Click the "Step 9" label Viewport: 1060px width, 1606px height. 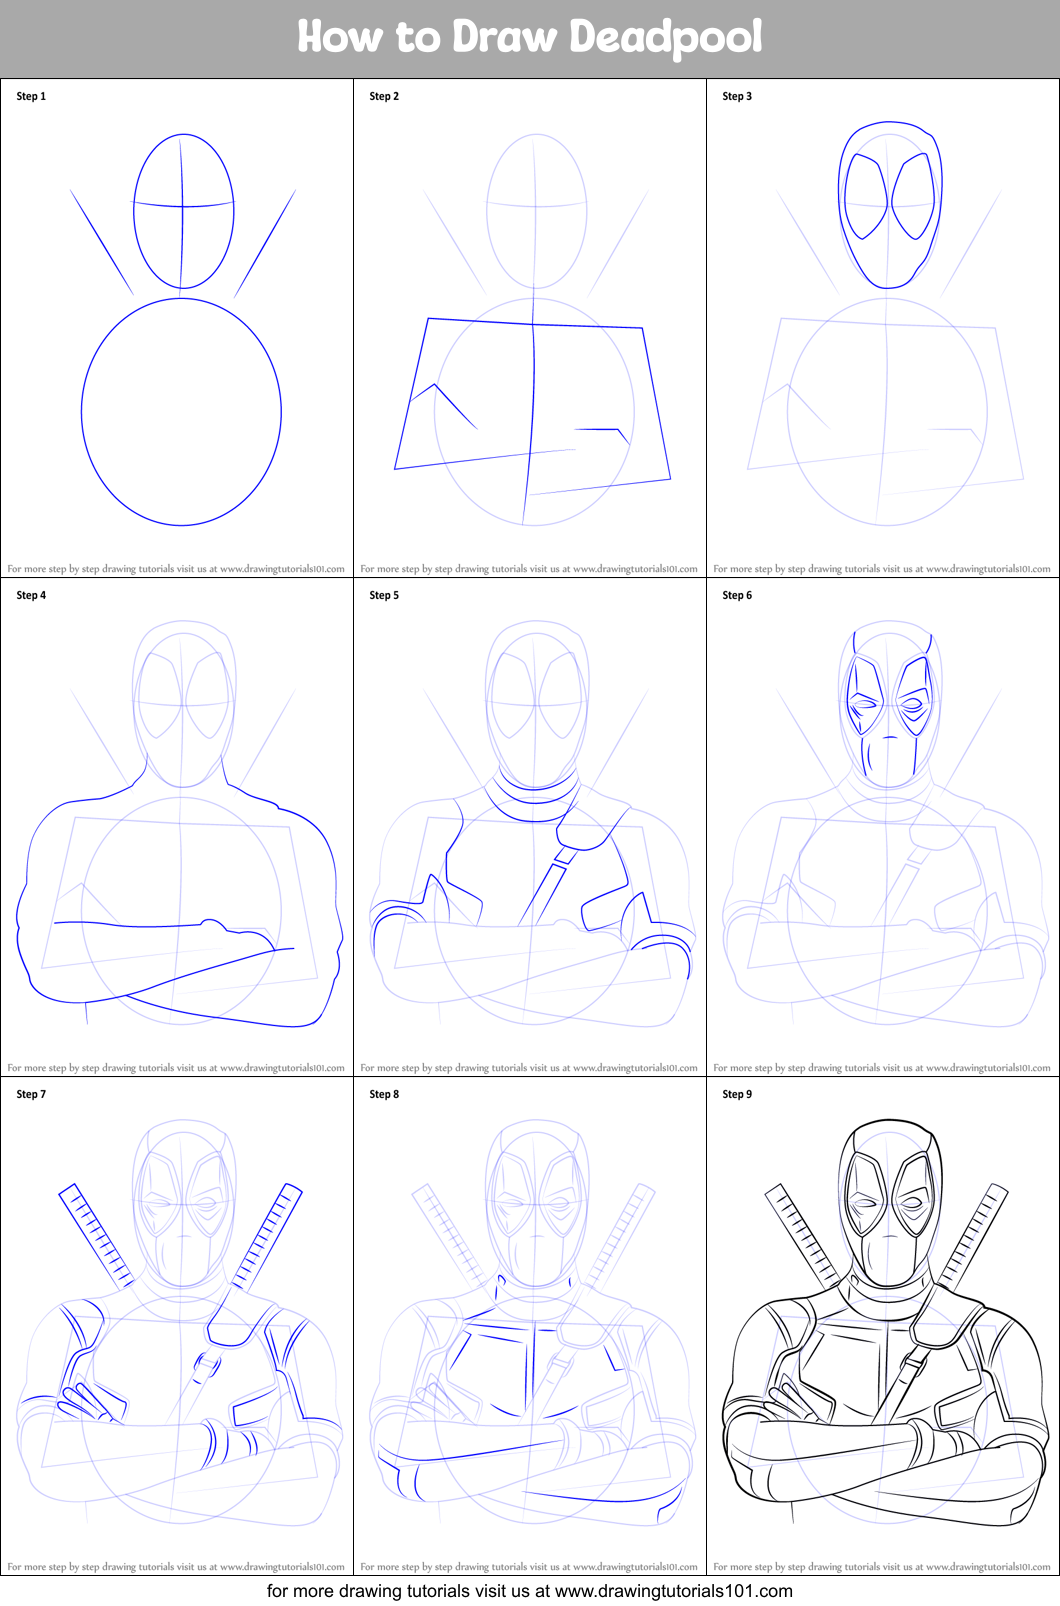tap(737, 1094)
